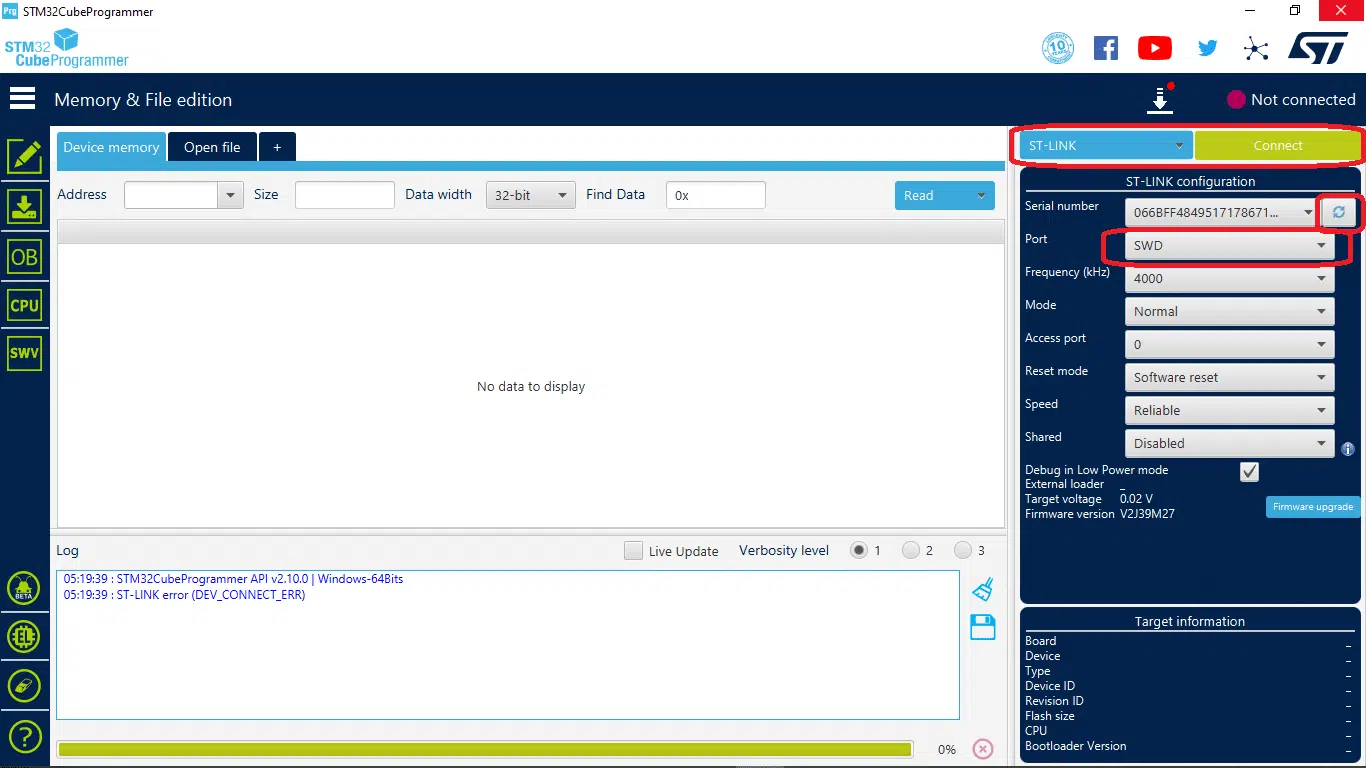Screen dimensions: 1366x768
Task: Open ST Twitter page icon
Action: click(x=1208, y=48)
